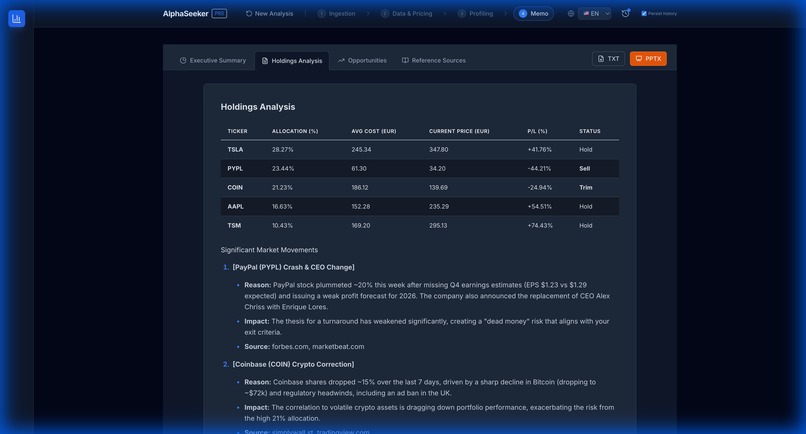The height and width of the screenshot is (434, 806).
Task: Click the P/L (%) column header
Action: pos(537,131)
